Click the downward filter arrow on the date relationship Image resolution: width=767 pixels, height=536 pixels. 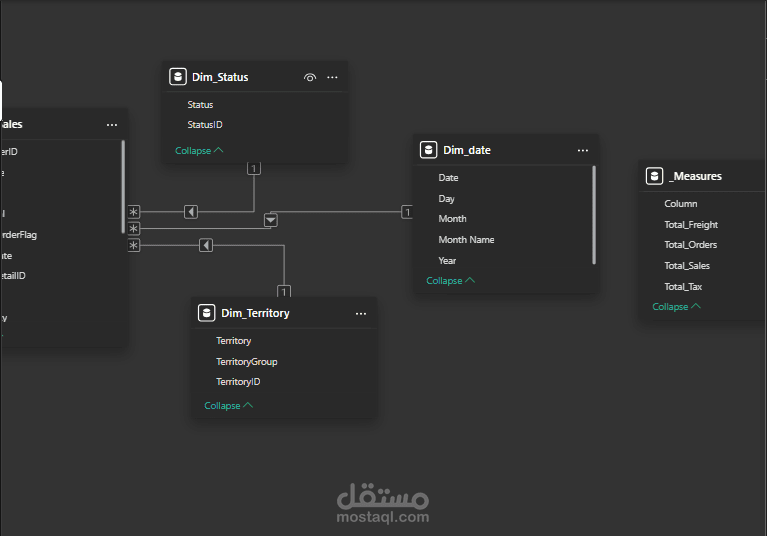pyautogui.click(x=271, y=220)
